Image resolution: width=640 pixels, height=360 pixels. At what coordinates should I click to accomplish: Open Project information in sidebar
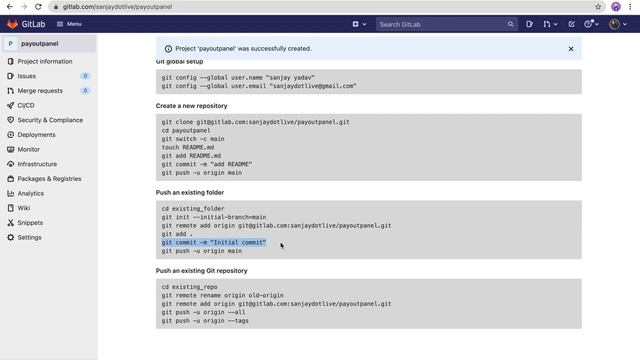[x=45, y=61]
